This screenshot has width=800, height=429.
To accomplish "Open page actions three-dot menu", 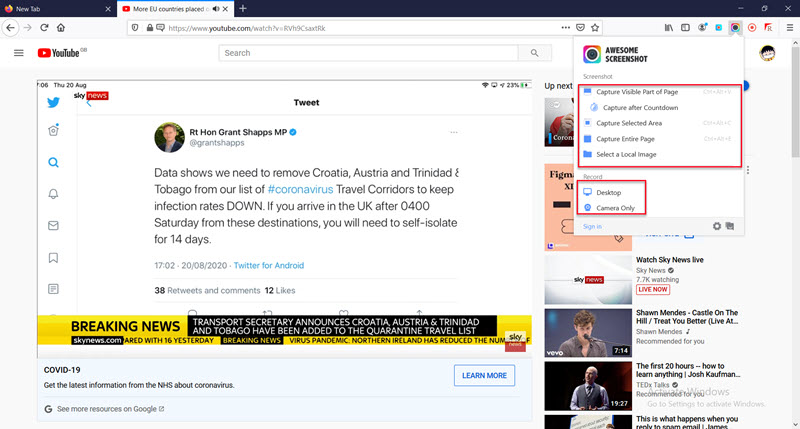I will [565, 28].
